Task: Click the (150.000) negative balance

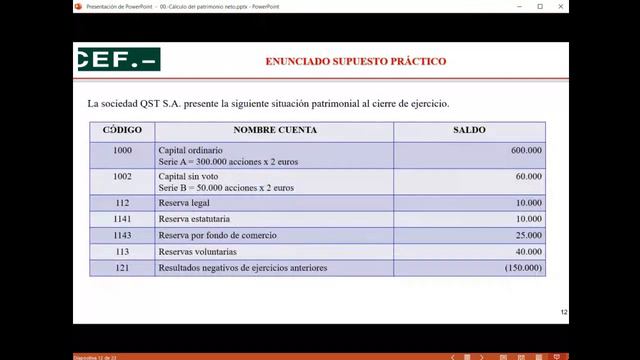Action: [x=524, y=268]
